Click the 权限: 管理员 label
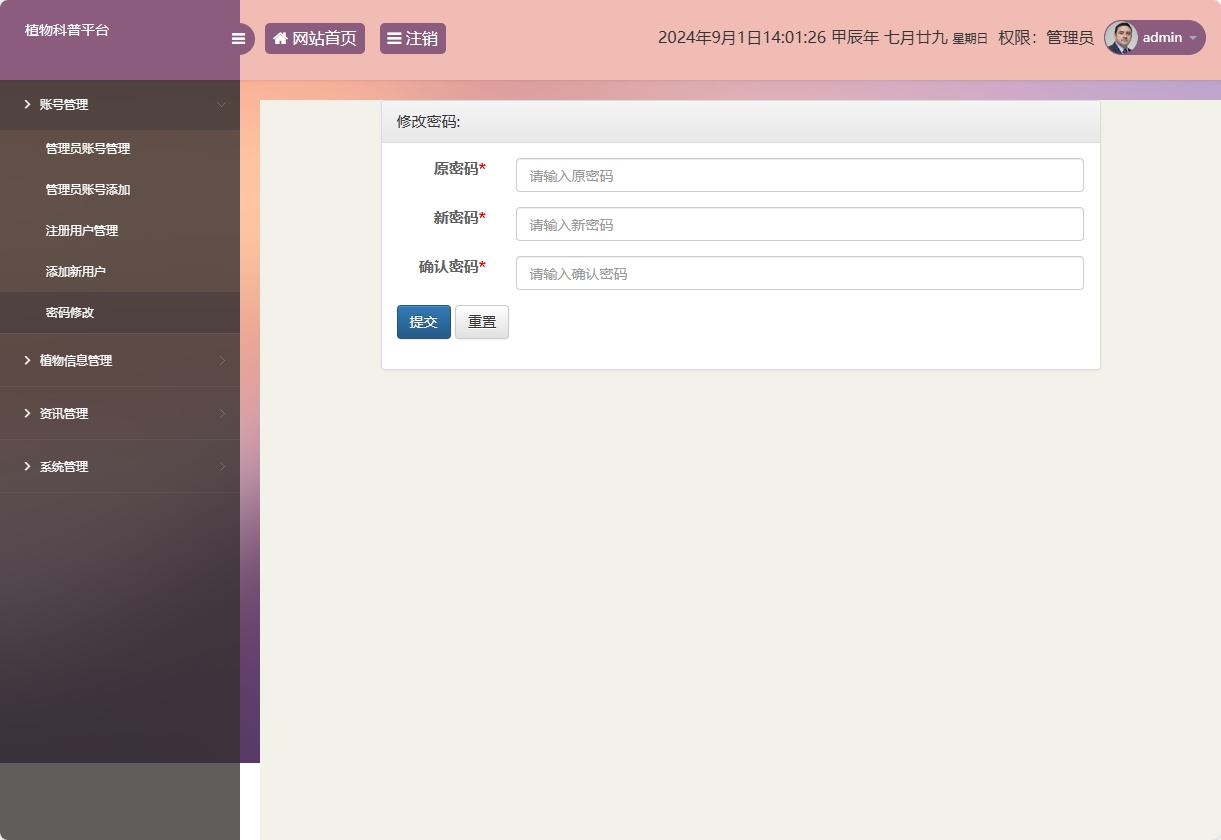Viewport: 1221px width, 840px height. (1046, 38)
